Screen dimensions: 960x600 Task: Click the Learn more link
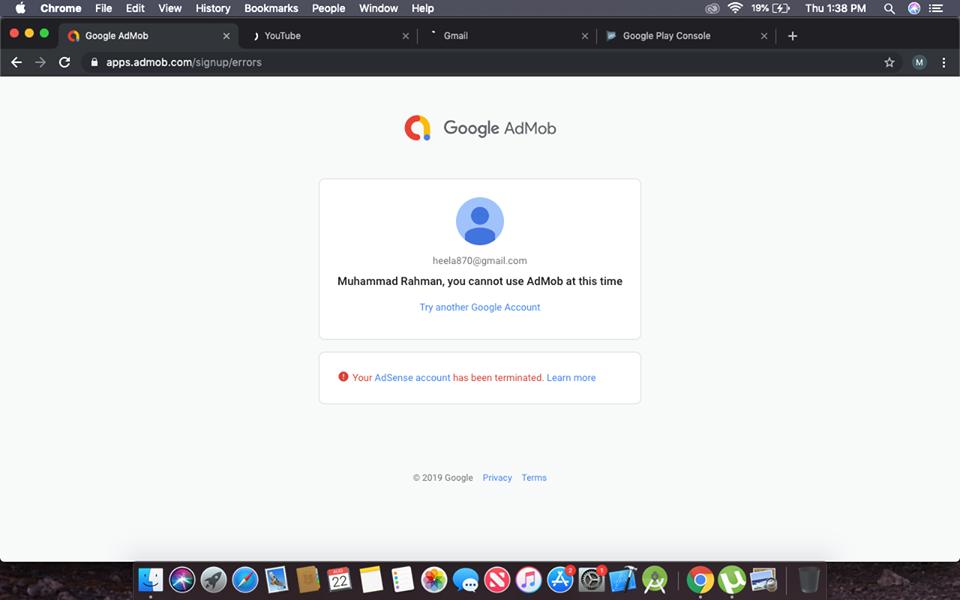pyautogui.click(x=571, y=378)
